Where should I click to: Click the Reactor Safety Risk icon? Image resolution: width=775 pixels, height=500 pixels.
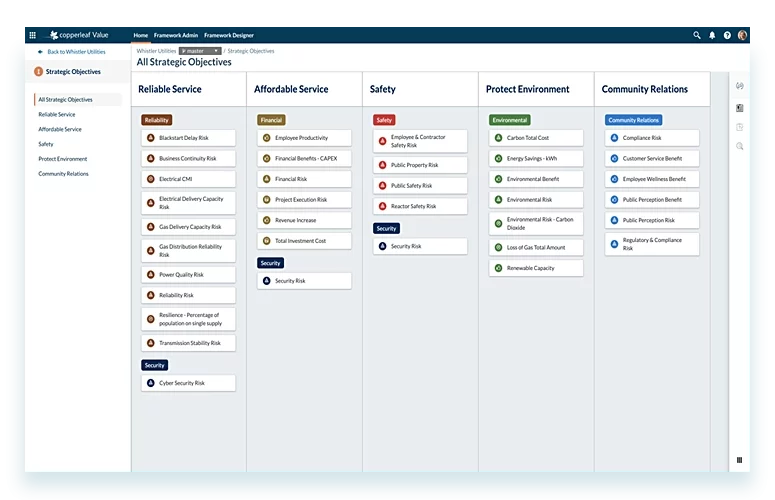pos(382,206)
